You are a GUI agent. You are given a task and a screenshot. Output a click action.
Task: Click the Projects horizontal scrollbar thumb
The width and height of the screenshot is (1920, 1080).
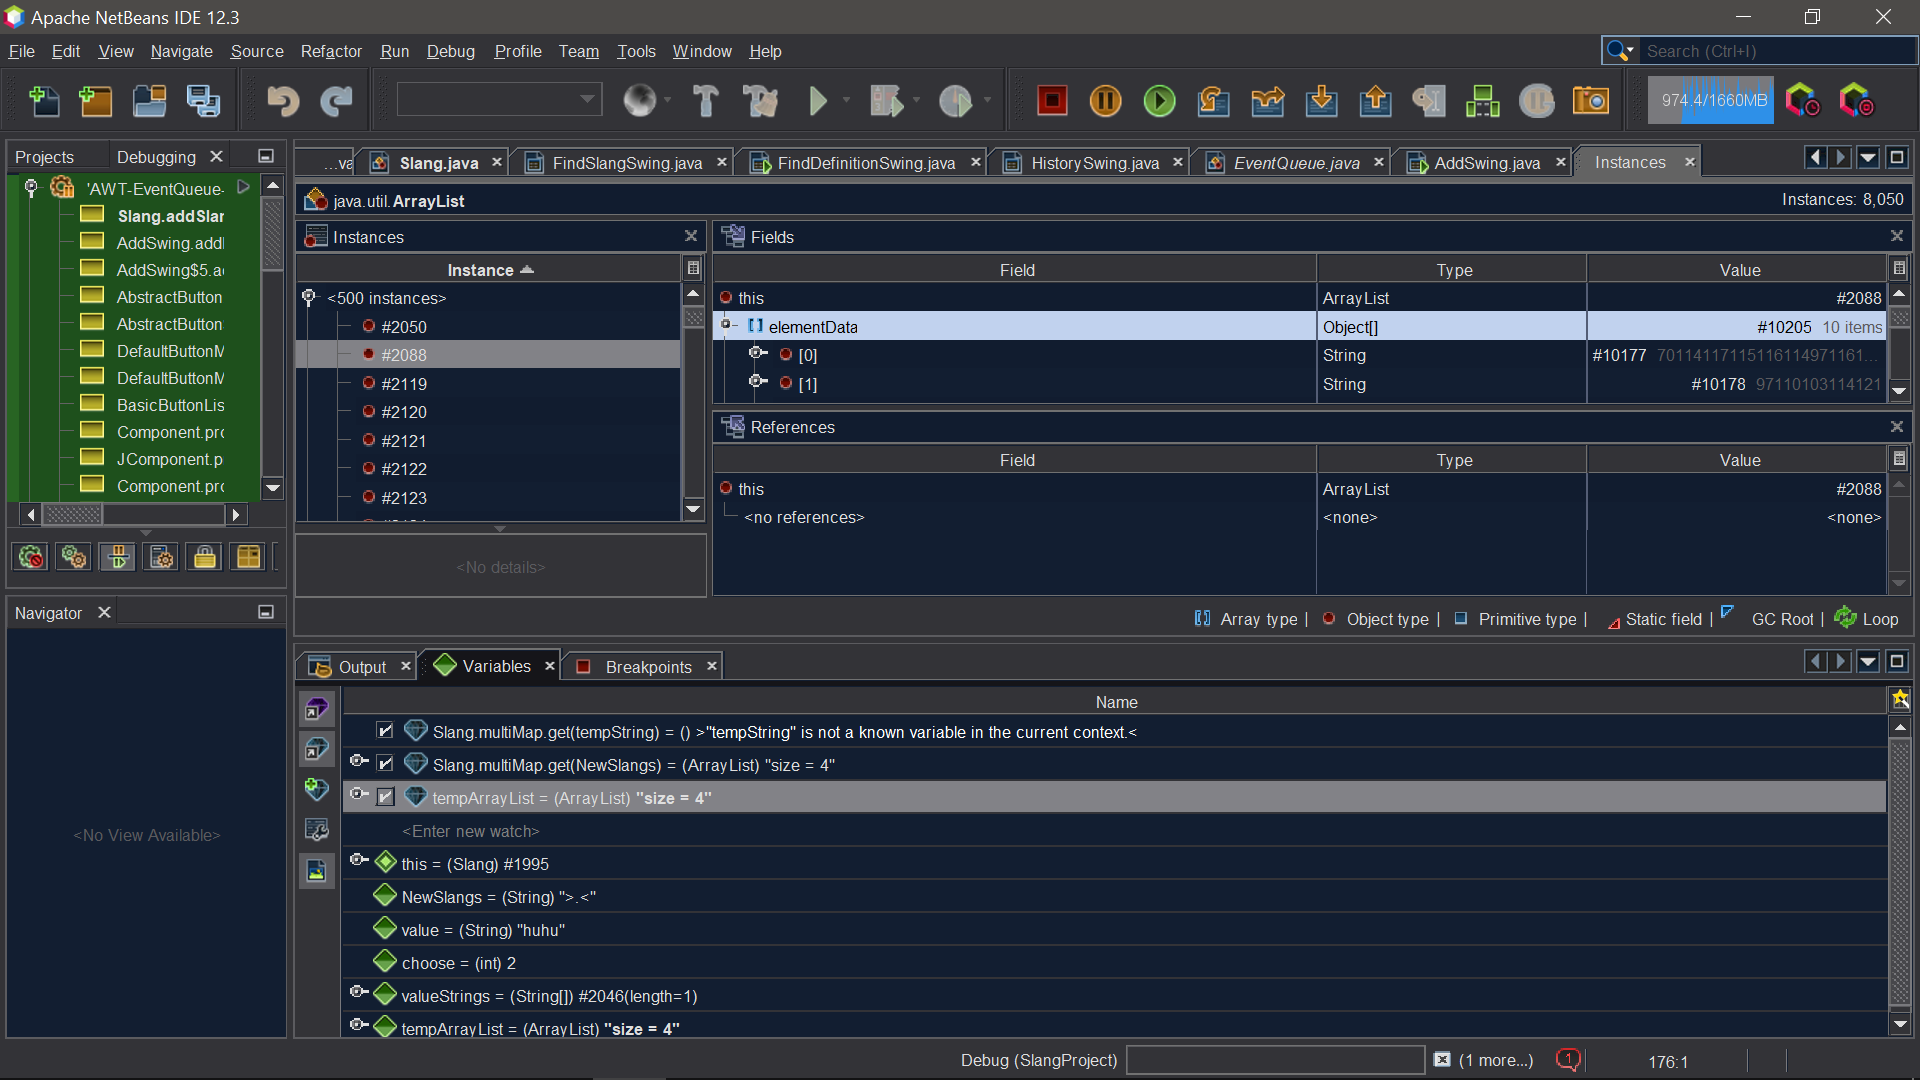click(x=73, y=514)
